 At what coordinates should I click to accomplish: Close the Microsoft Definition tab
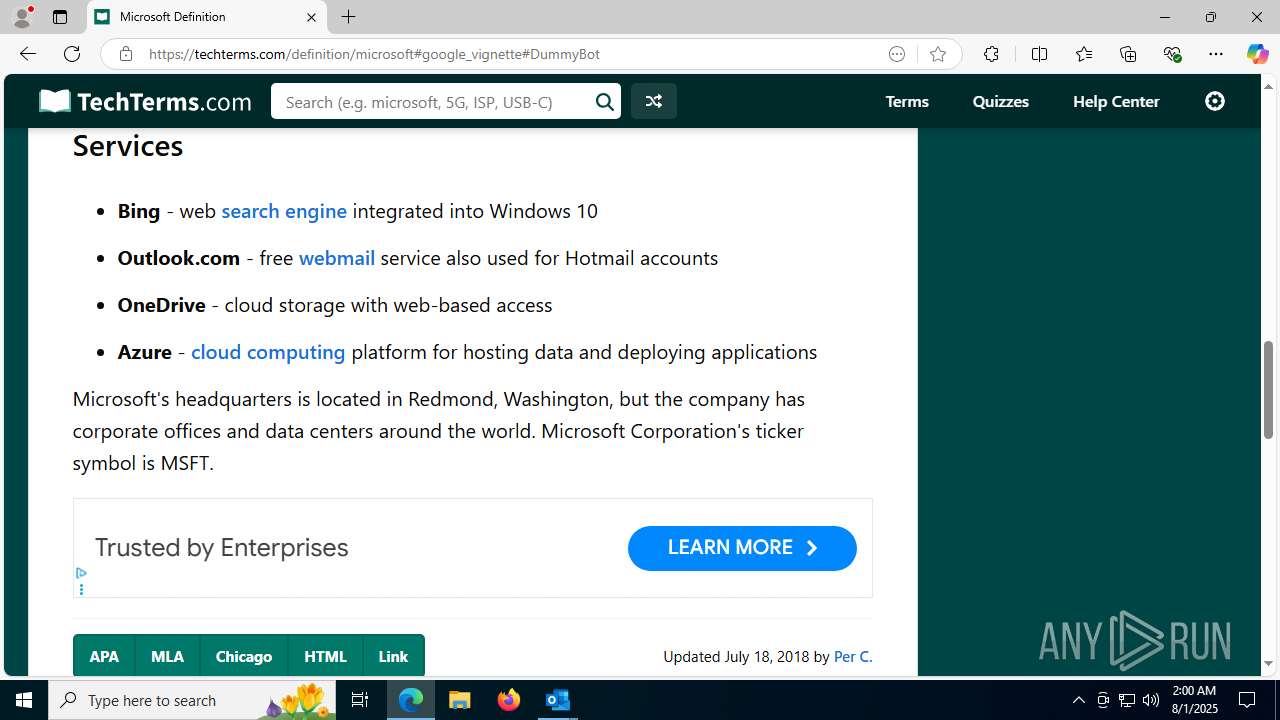[311, 17]
